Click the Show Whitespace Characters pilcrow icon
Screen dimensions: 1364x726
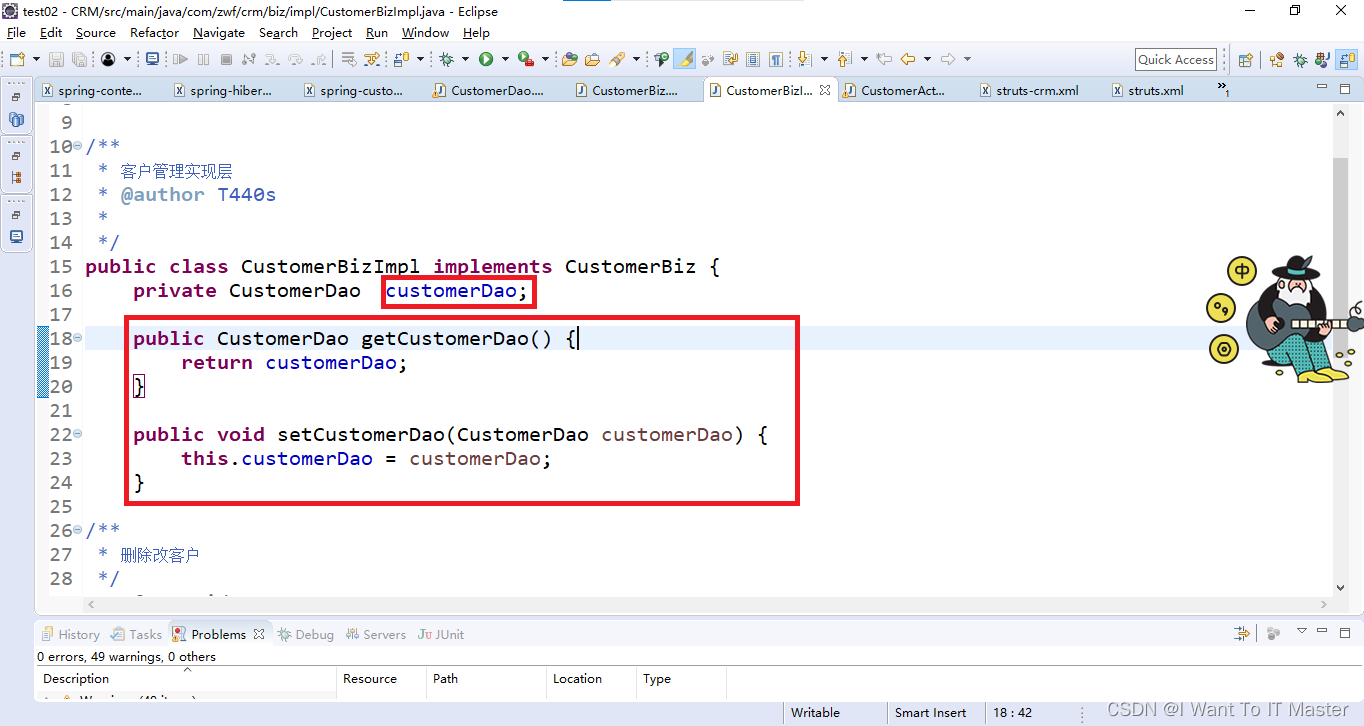[x=776, y=59]
